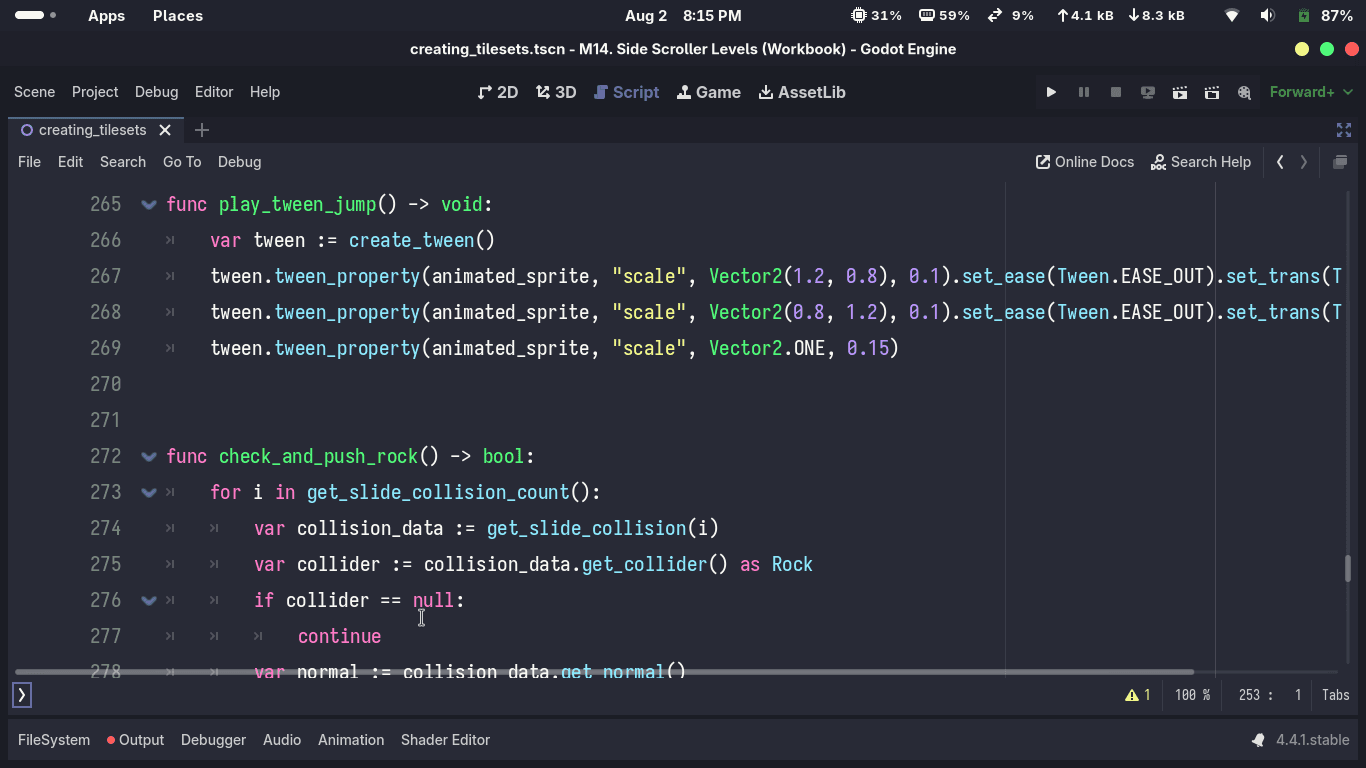Expand the bottom panel with the arrow toggle

(x=21, y=694)
